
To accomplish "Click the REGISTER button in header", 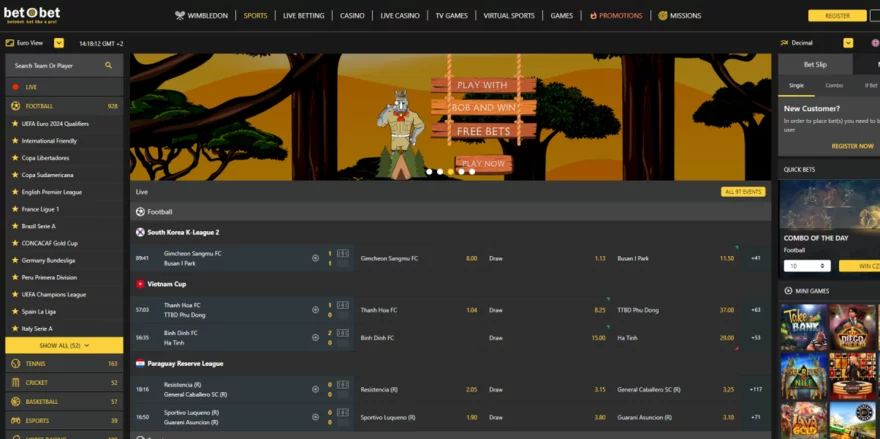I will pos(837,16).
